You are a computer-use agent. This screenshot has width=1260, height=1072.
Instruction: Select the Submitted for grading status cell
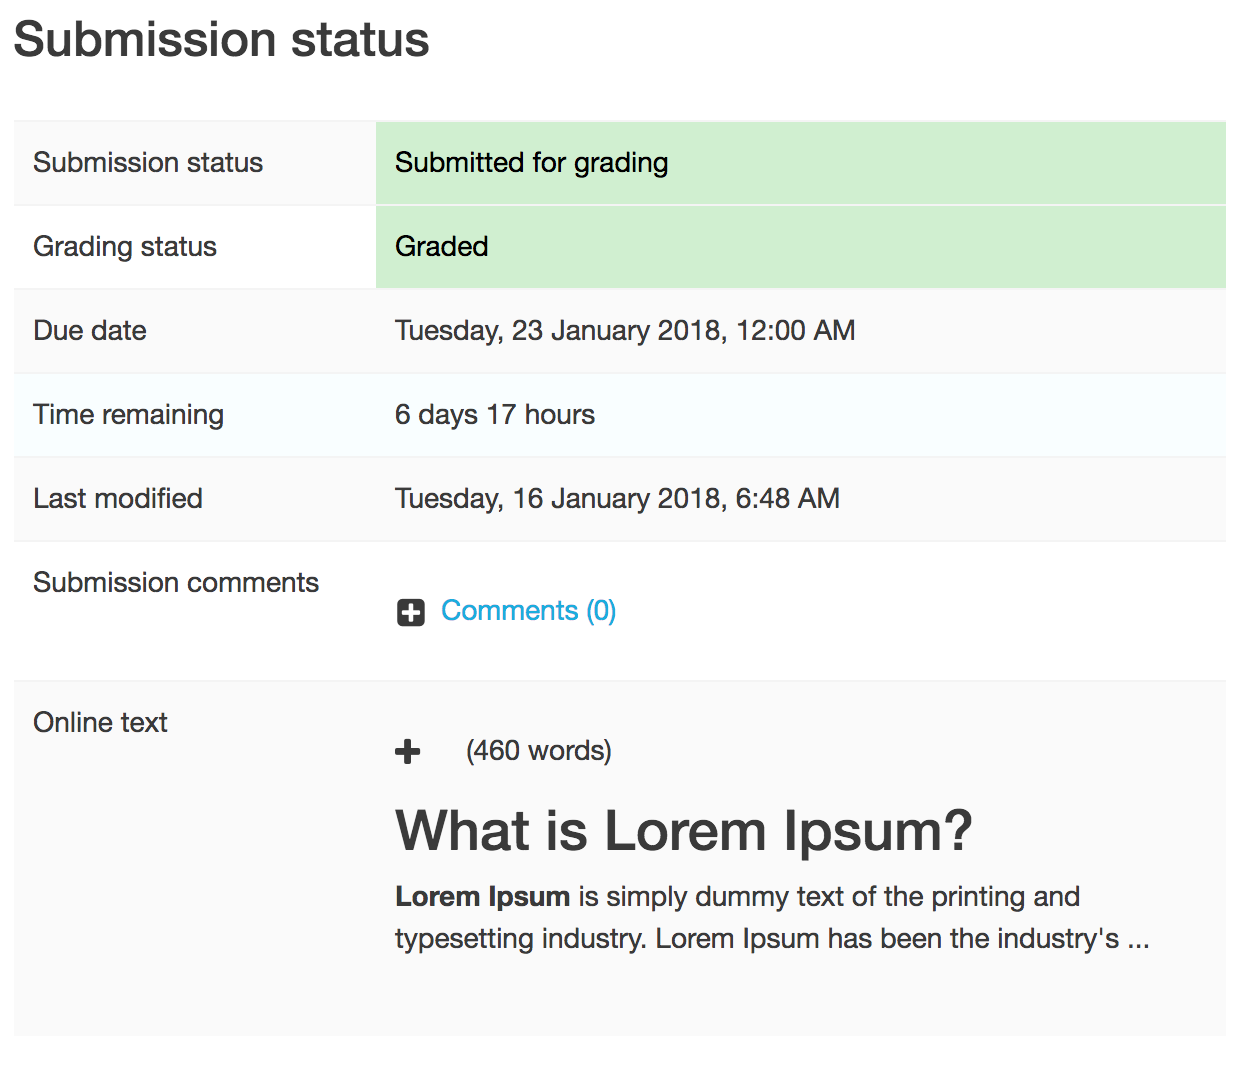[800, 163]
